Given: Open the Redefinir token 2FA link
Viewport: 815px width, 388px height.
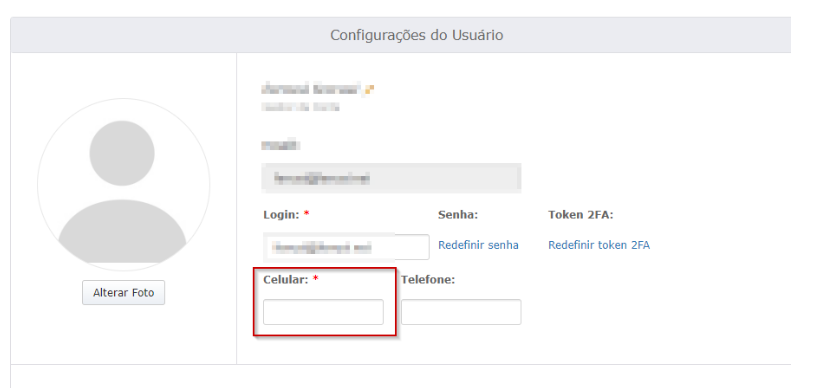Looking at the screenshot, I should [599, 245].
